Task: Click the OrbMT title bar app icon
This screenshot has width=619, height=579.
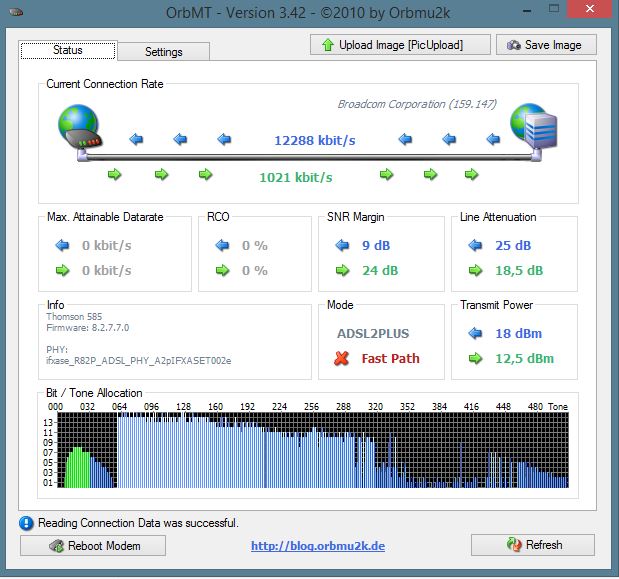Action: pos(16,13)
